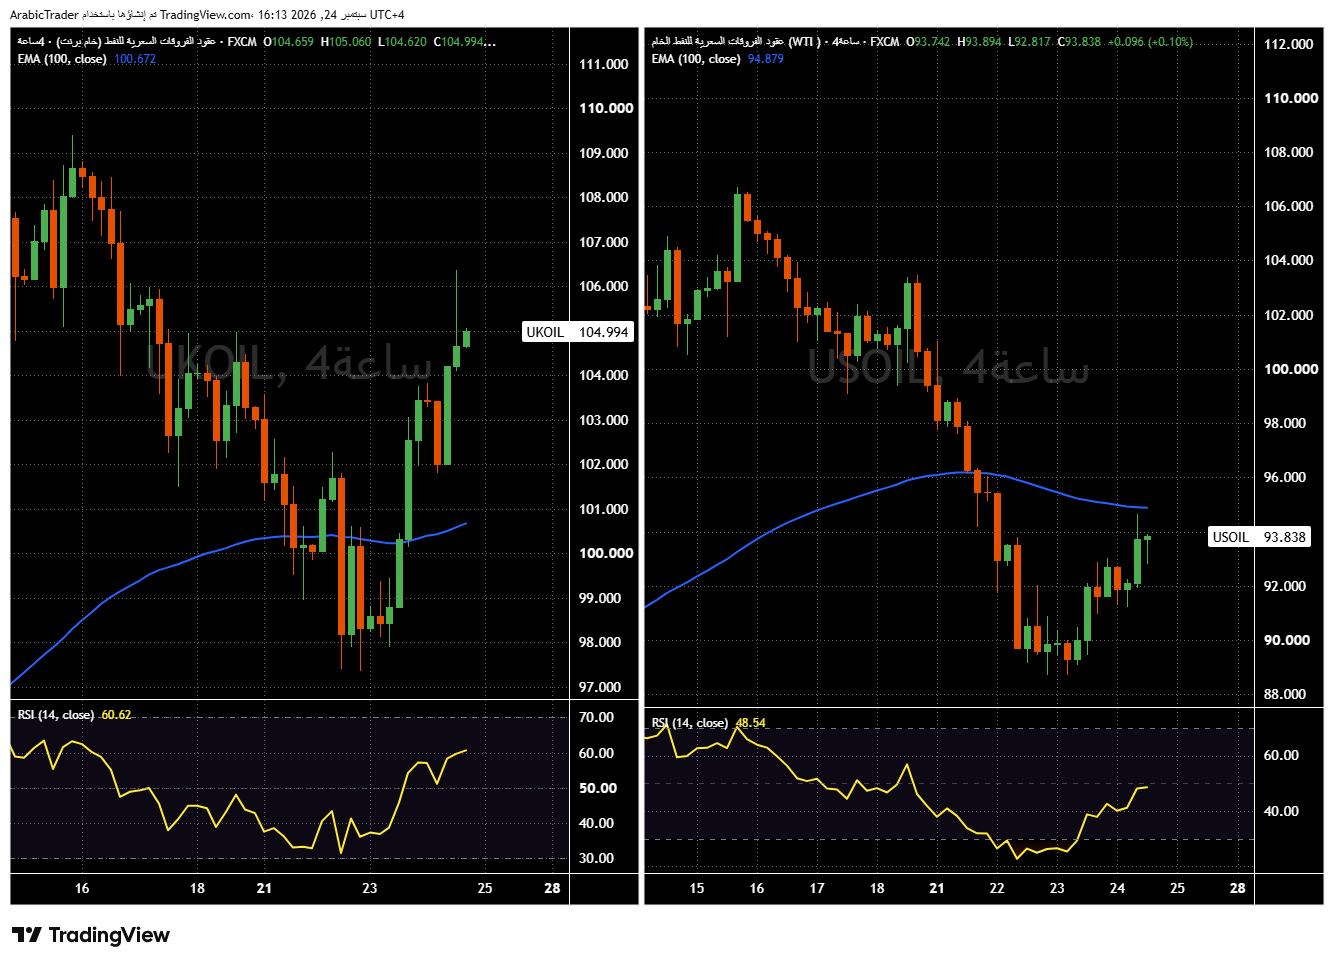
Task: Select RSI (14, close) legend on UKOIL chart
Action: pos(56,715)
